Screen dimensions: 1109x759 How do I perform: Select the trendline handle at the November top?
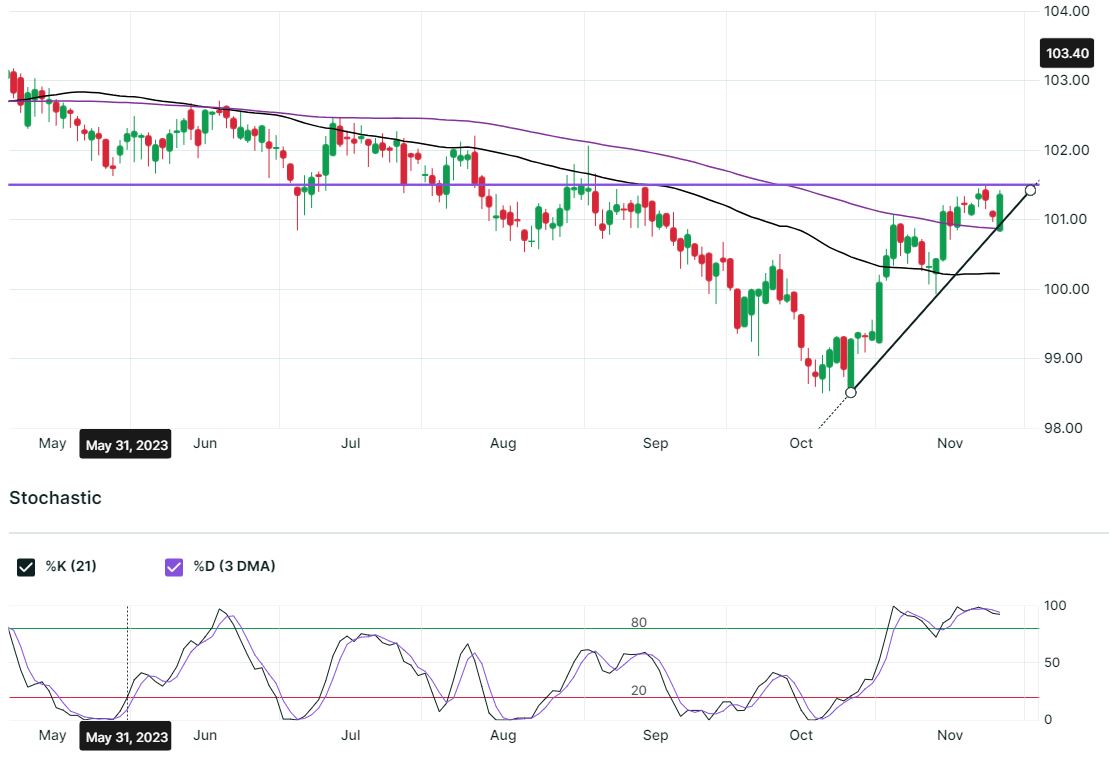click(x=1030, y=190)
